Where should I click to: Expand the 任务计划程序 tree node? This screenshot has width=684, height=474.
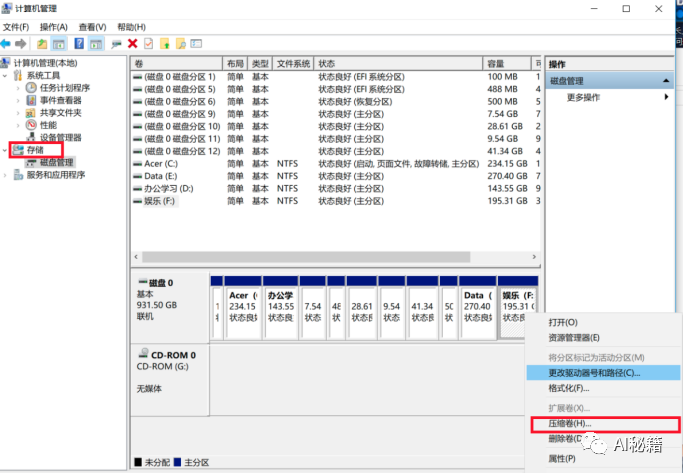pyautogui.click(x=18, y=88)
